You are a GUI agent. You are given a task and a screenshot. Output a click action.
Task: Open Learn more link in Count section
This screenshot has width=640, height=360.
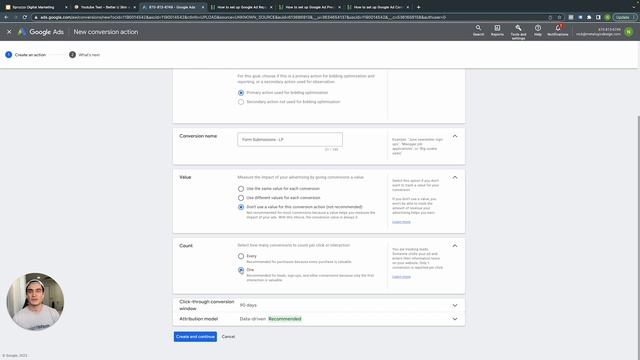[401, 277]
